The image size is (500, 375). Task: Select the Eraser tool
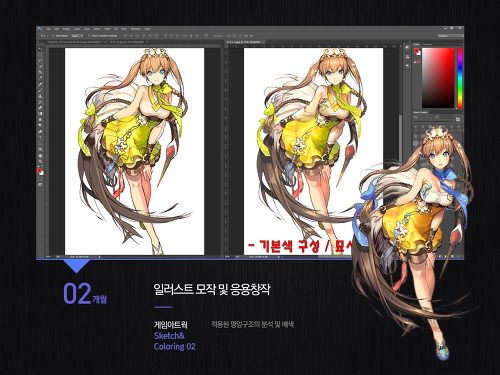click(40, 107)
